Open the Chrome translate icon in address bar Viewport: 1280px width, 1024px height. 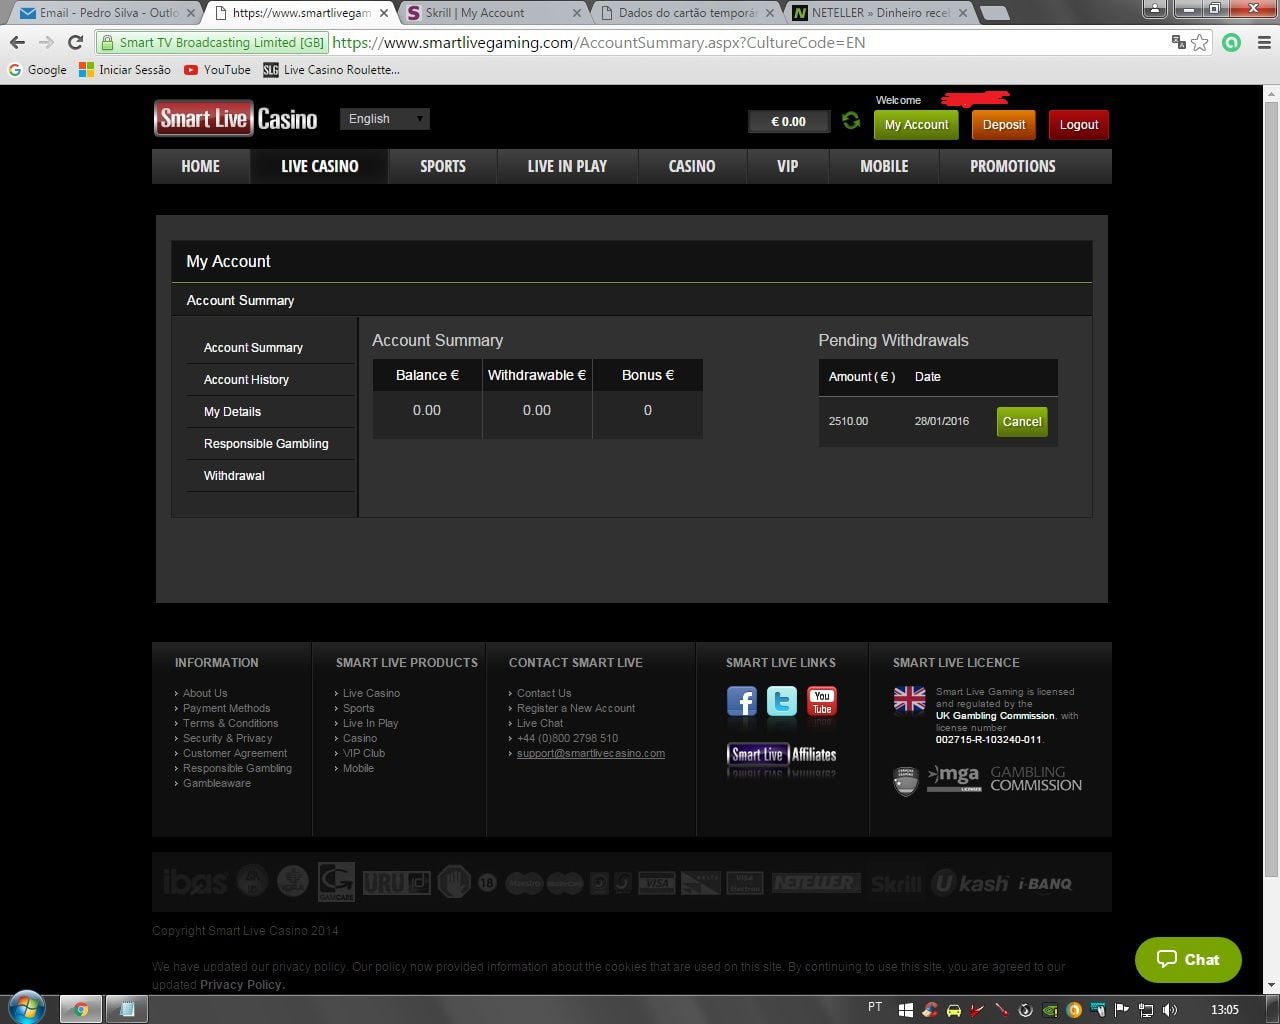point(1178,43)
